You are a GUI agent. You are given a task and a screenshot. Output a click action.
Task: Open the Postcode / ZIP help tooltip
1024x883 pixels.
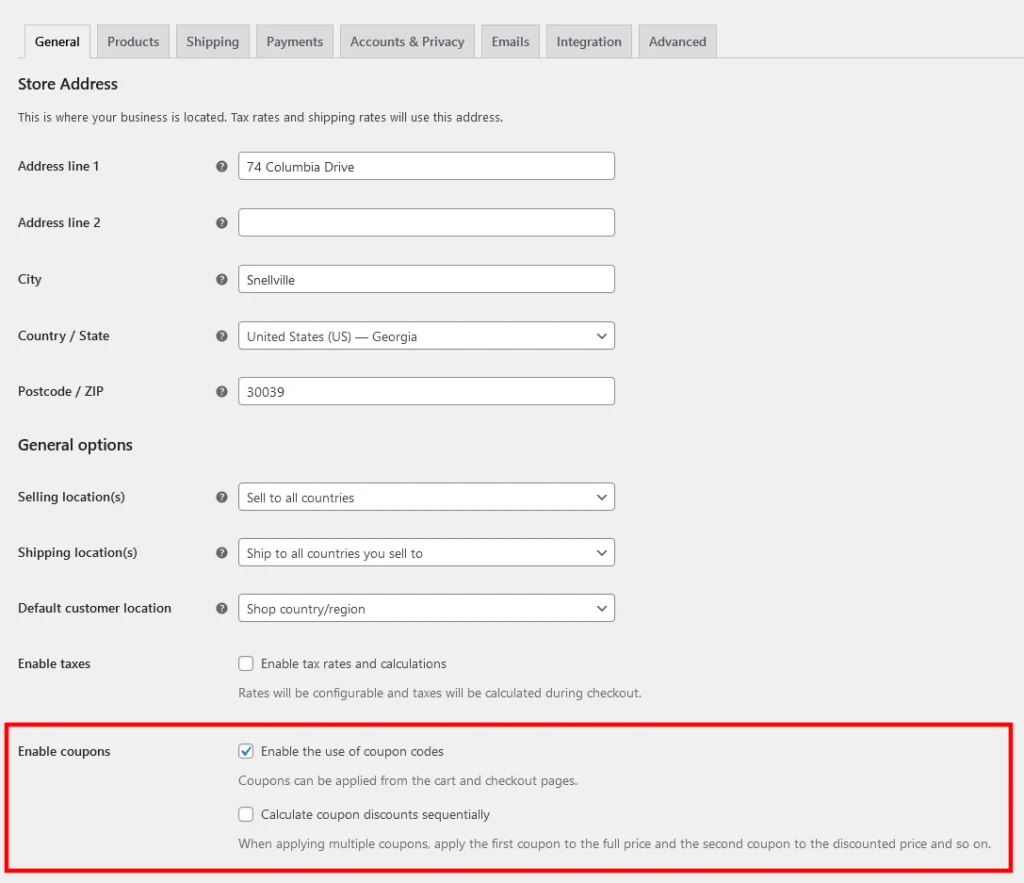(222, 391)
